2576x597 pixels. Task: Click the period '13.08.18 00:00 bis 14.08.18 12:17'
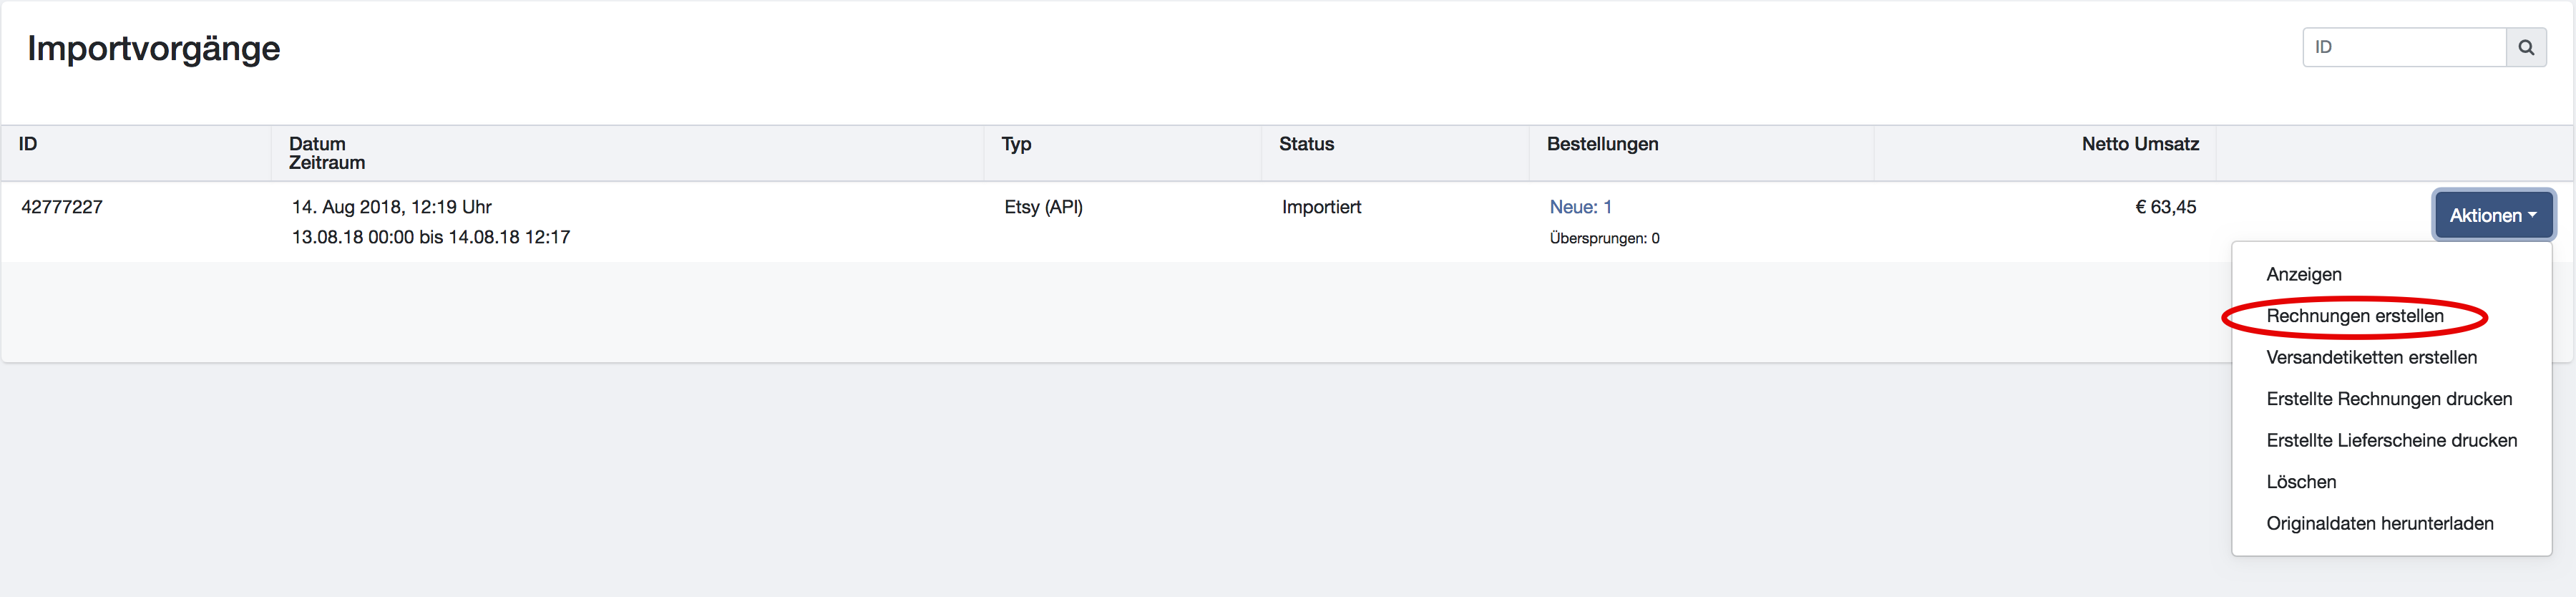[x=431, y=237]
